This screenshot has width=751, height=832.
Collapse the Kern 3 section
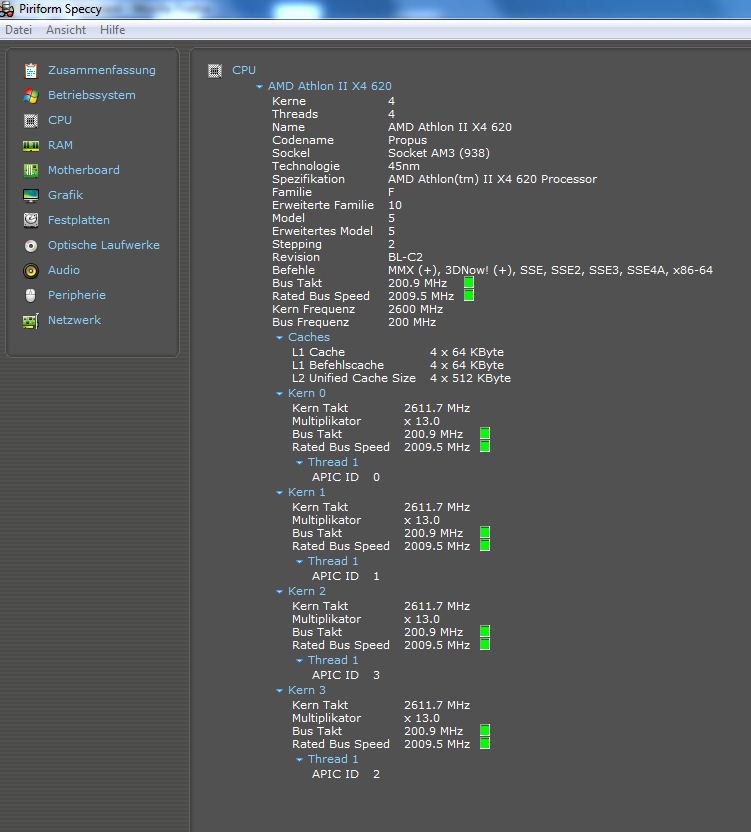click(x=279, y=690)
